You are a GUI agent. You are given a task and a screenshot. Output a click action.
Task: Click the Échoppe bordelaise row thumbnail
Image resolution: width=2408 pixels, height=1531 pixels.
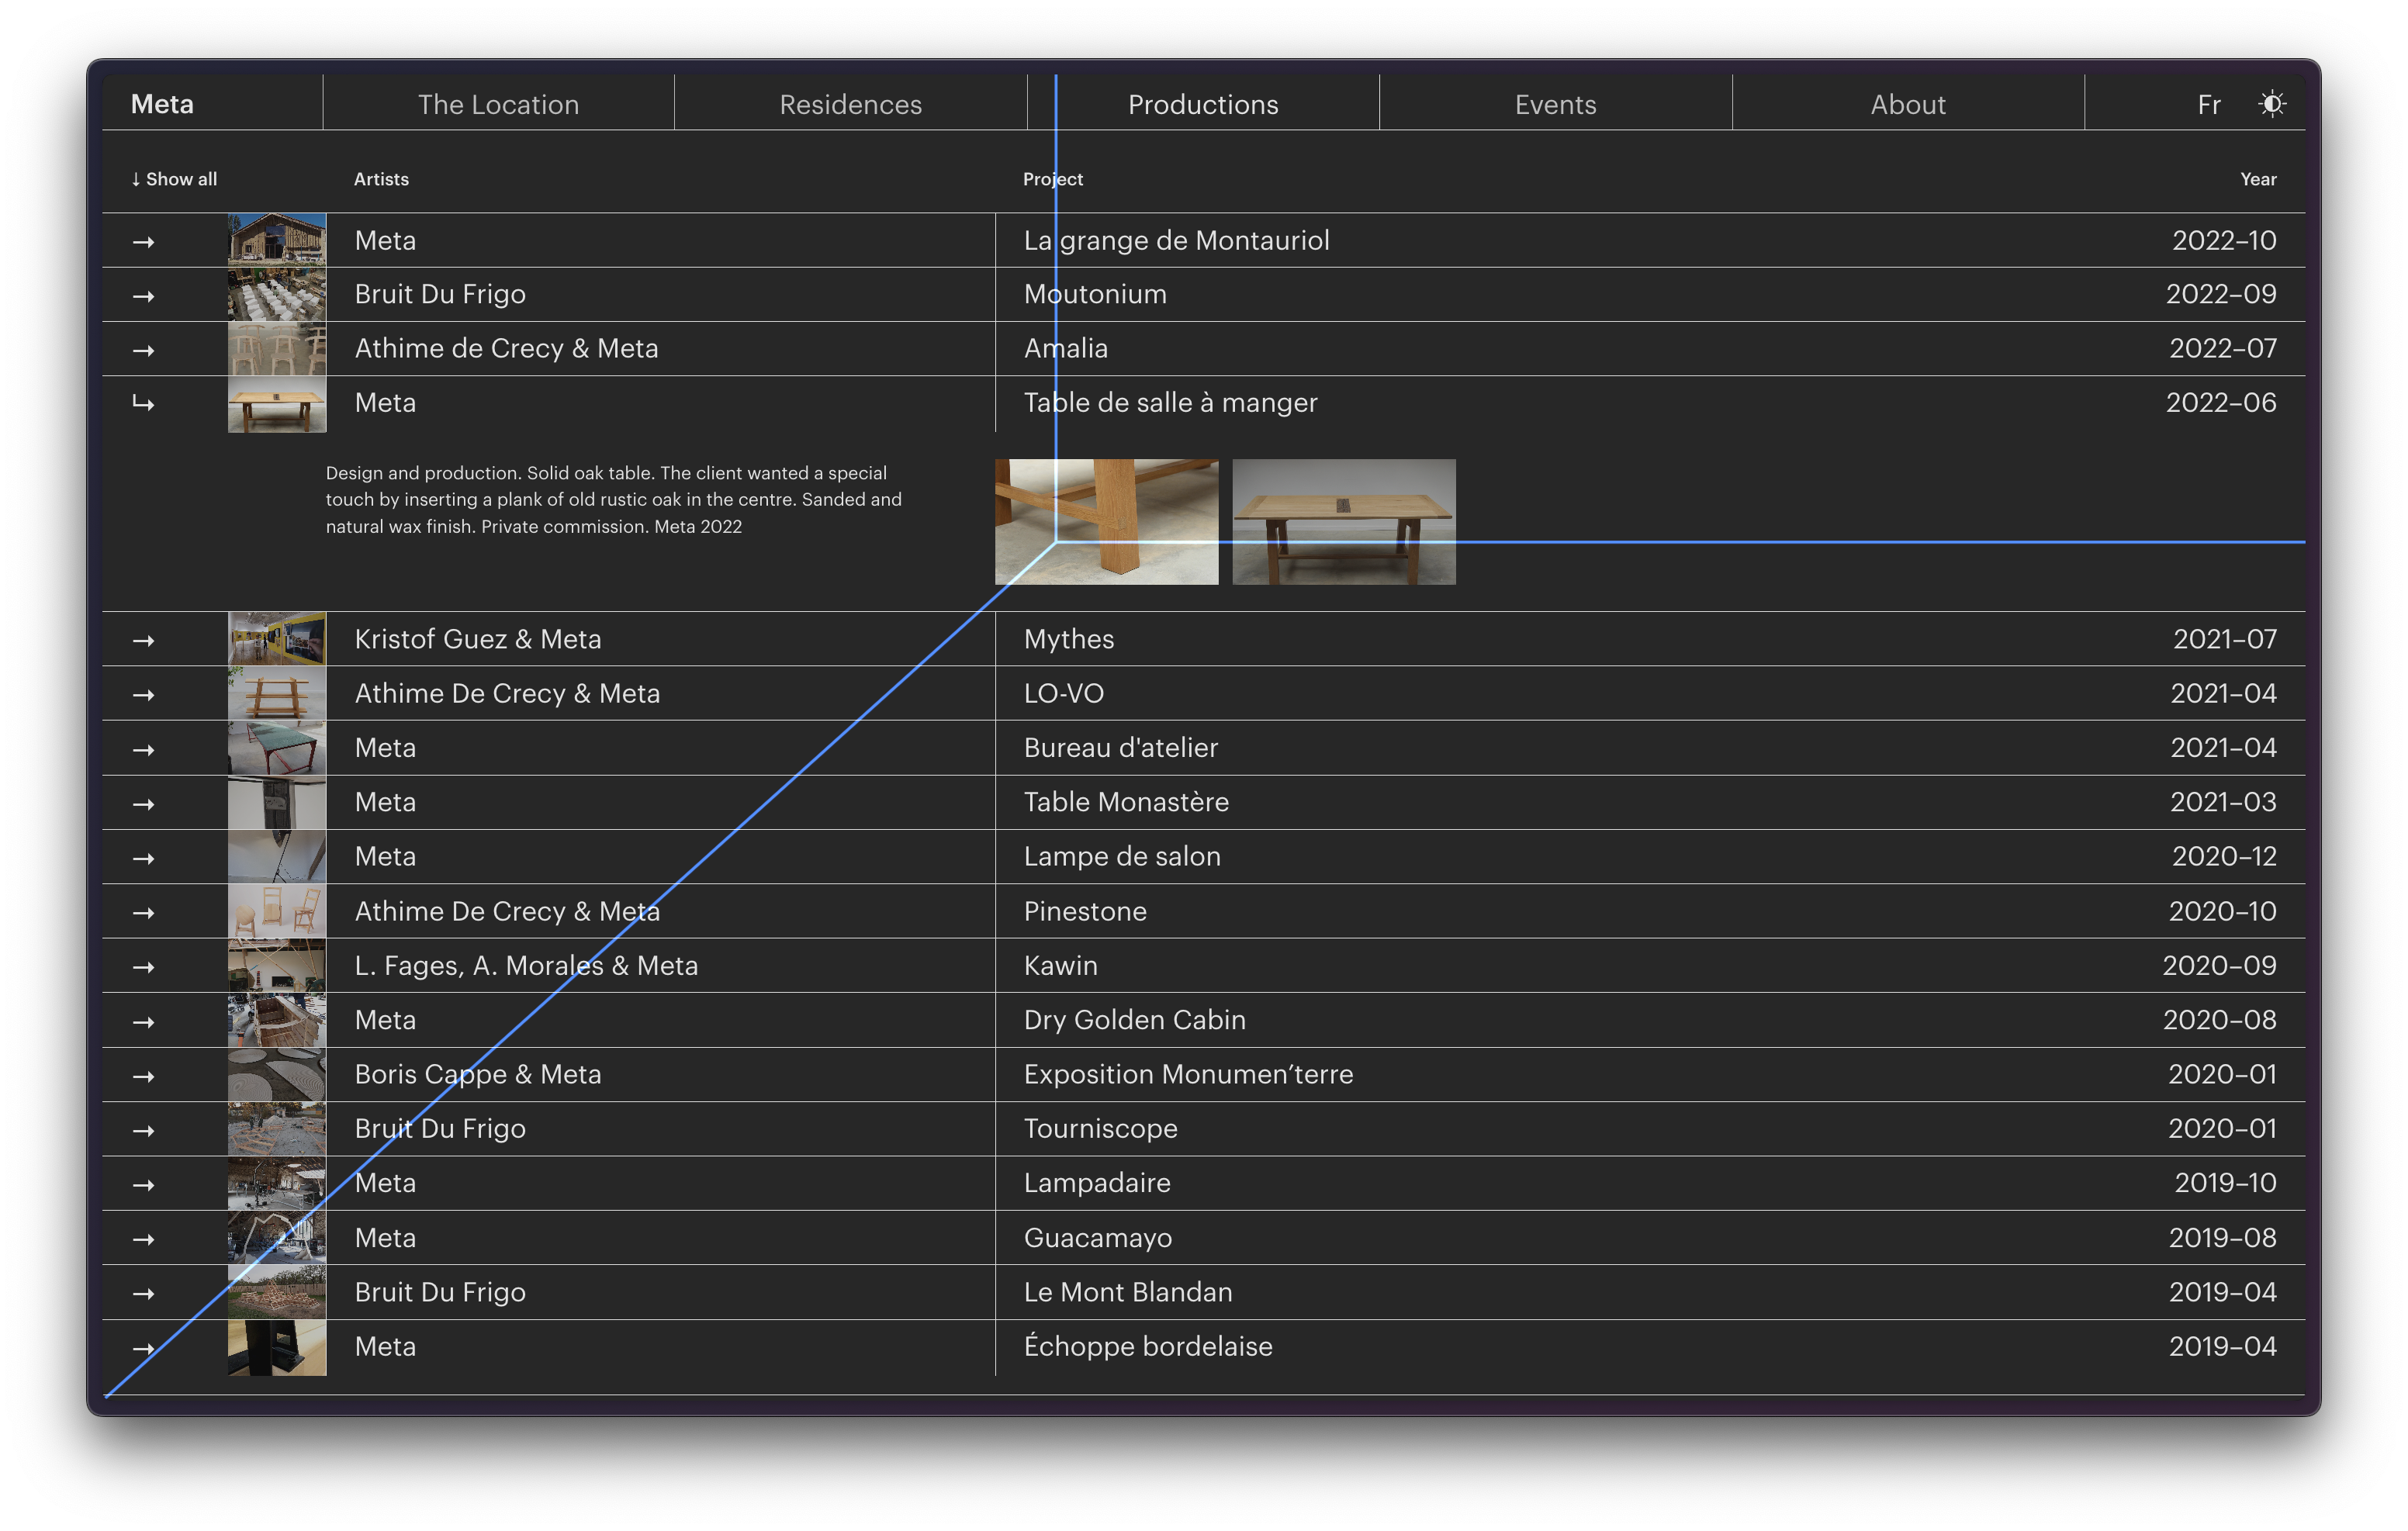[x=277, y=1347]
